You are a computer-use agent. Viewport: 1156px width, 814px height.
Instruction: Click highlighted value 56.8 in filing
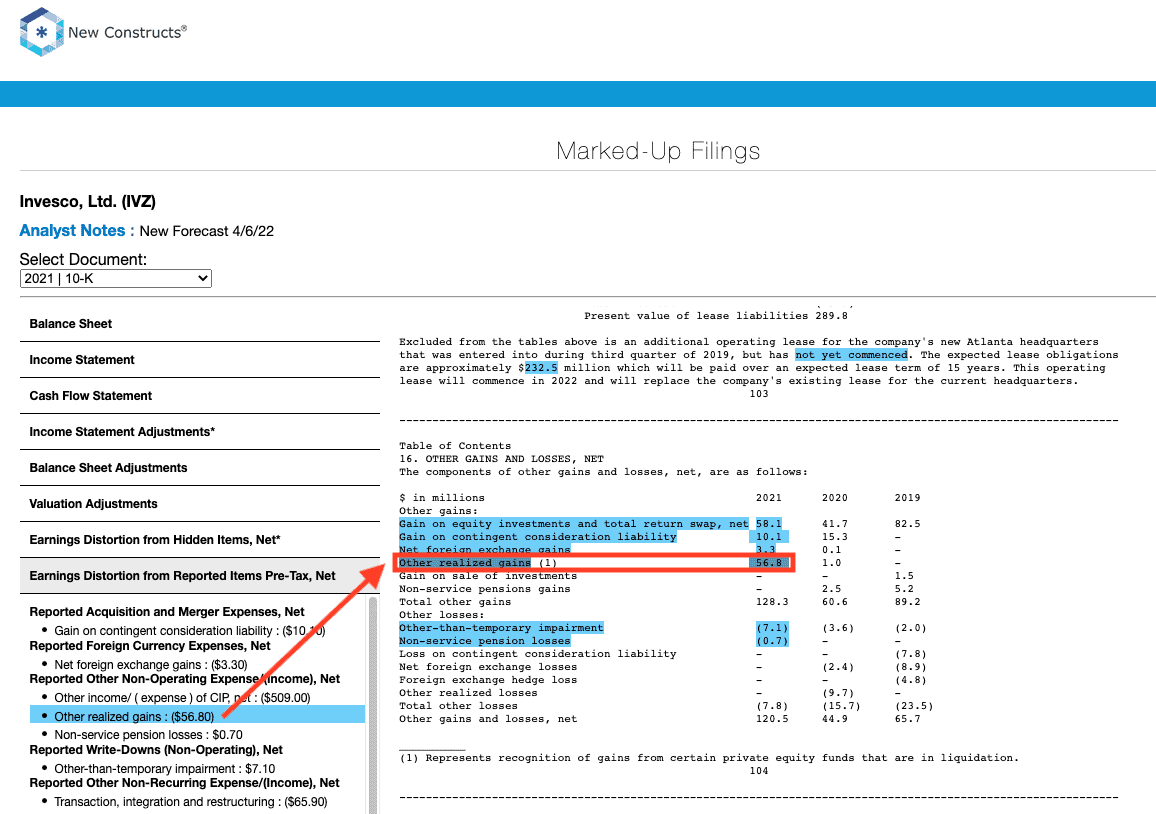(x=771, y=563)
